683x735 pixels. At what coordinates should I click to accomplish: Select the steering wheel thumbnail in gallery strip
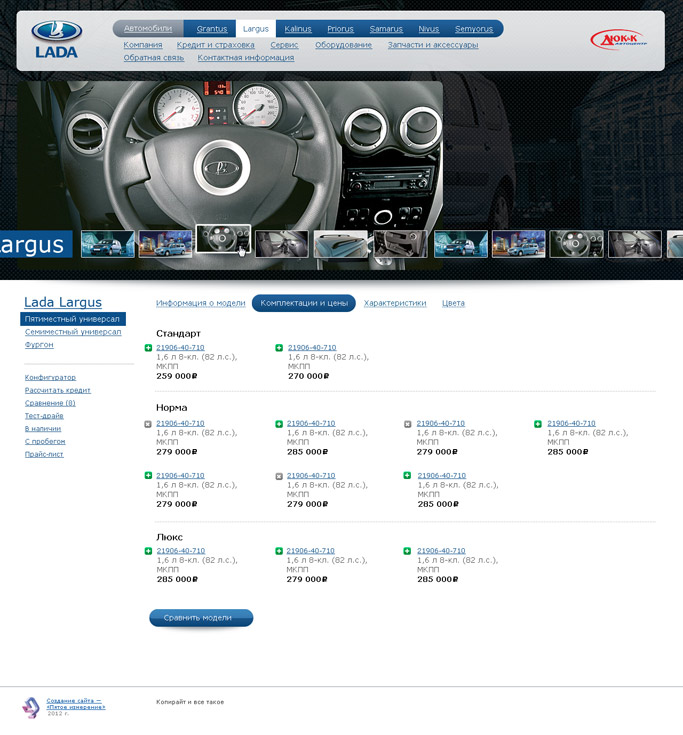coord(223,239)
